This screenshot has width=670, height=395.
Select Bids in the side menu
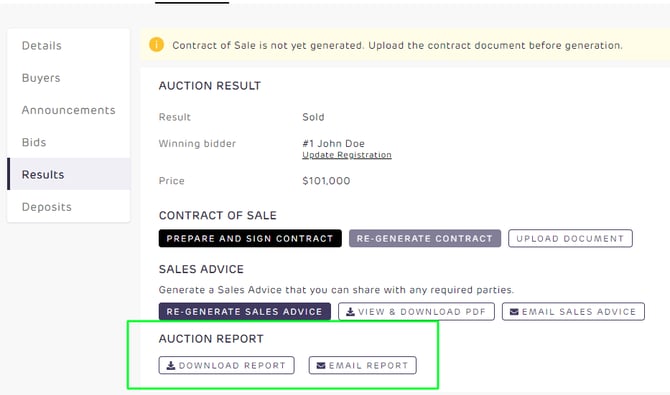(68, 142)
